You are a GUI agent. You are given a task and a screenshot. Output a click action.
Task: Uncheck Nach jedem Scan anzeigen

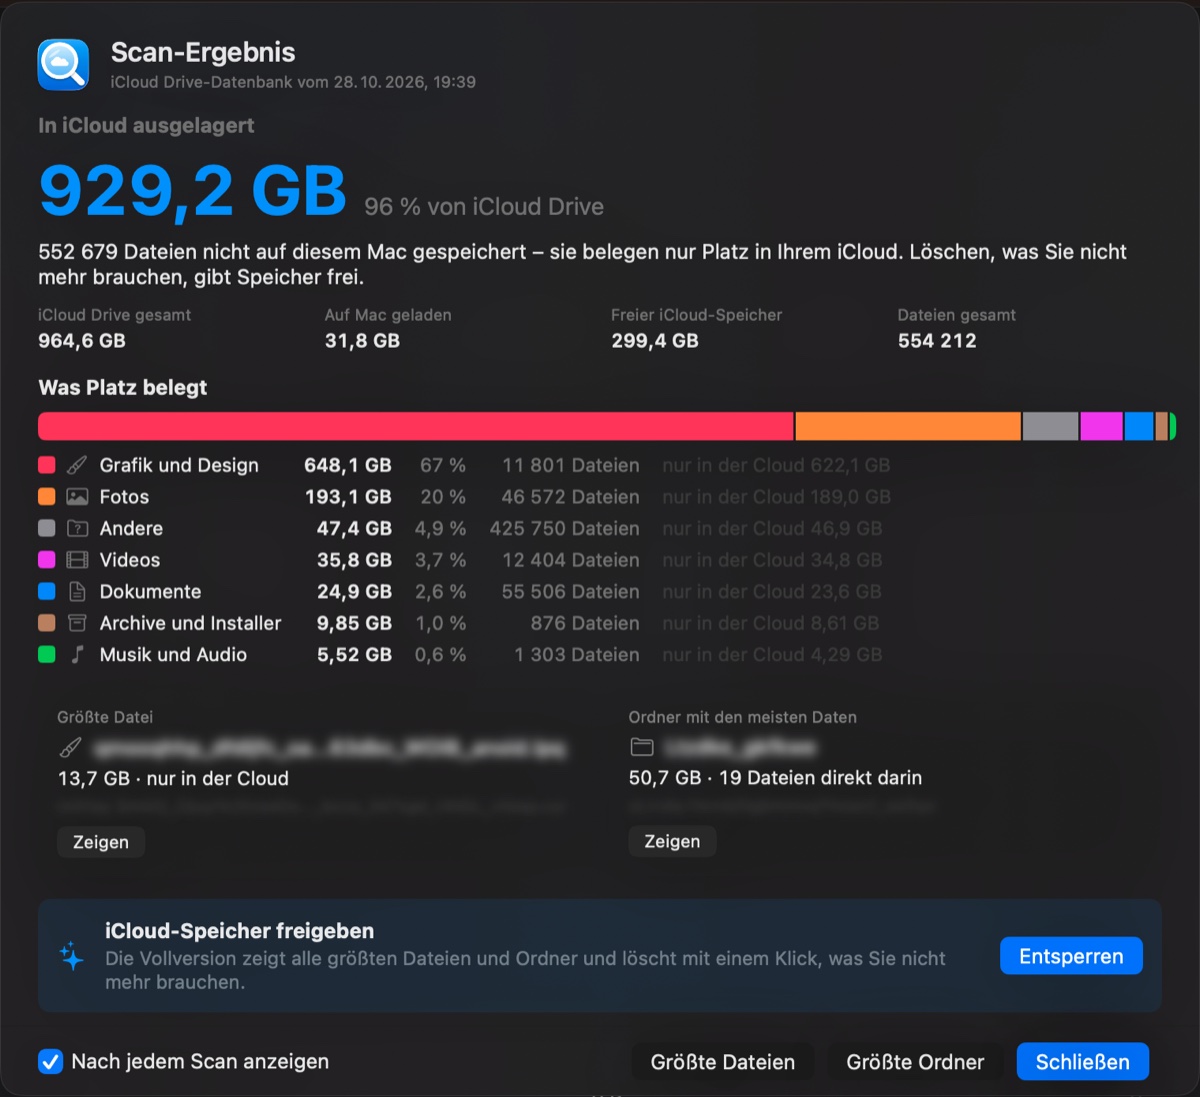tap(50, 1061)
